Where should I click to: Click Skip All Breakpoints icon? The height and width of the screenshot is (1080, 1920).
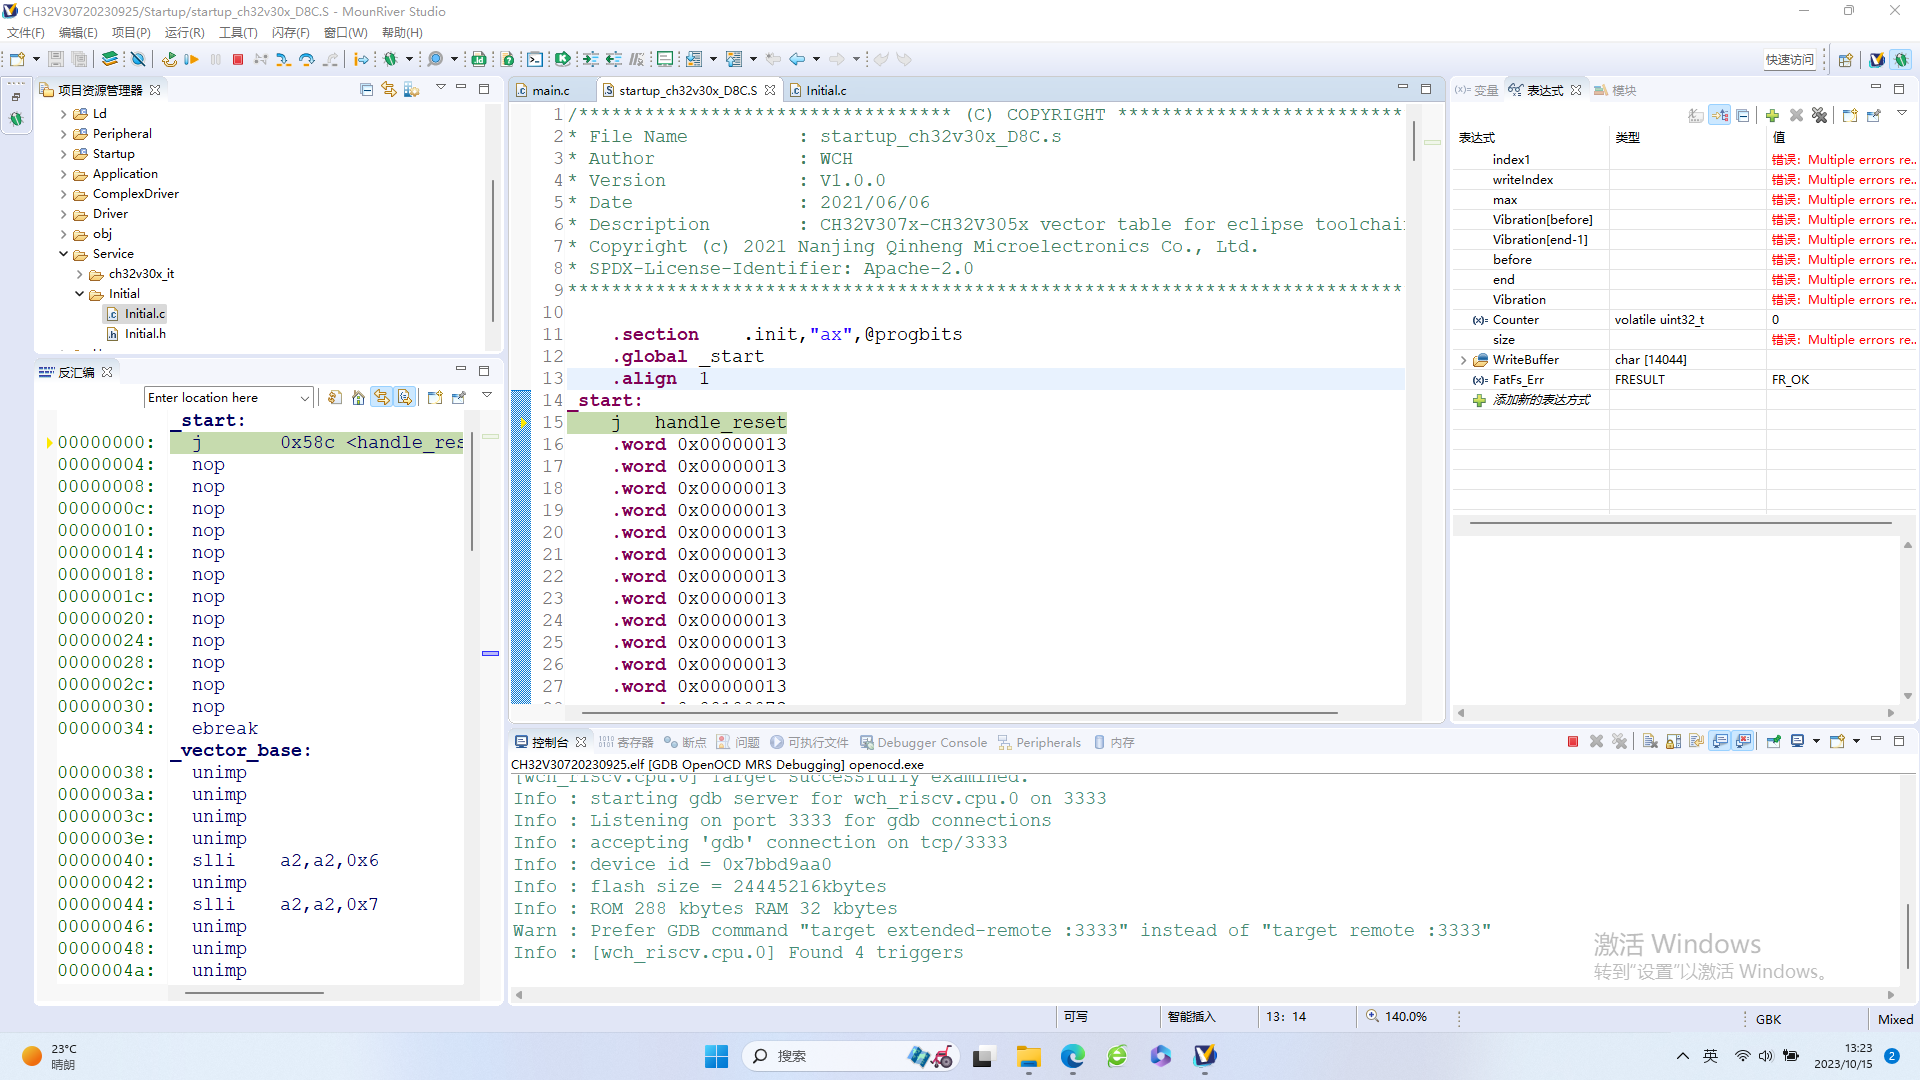coord(139,59)
